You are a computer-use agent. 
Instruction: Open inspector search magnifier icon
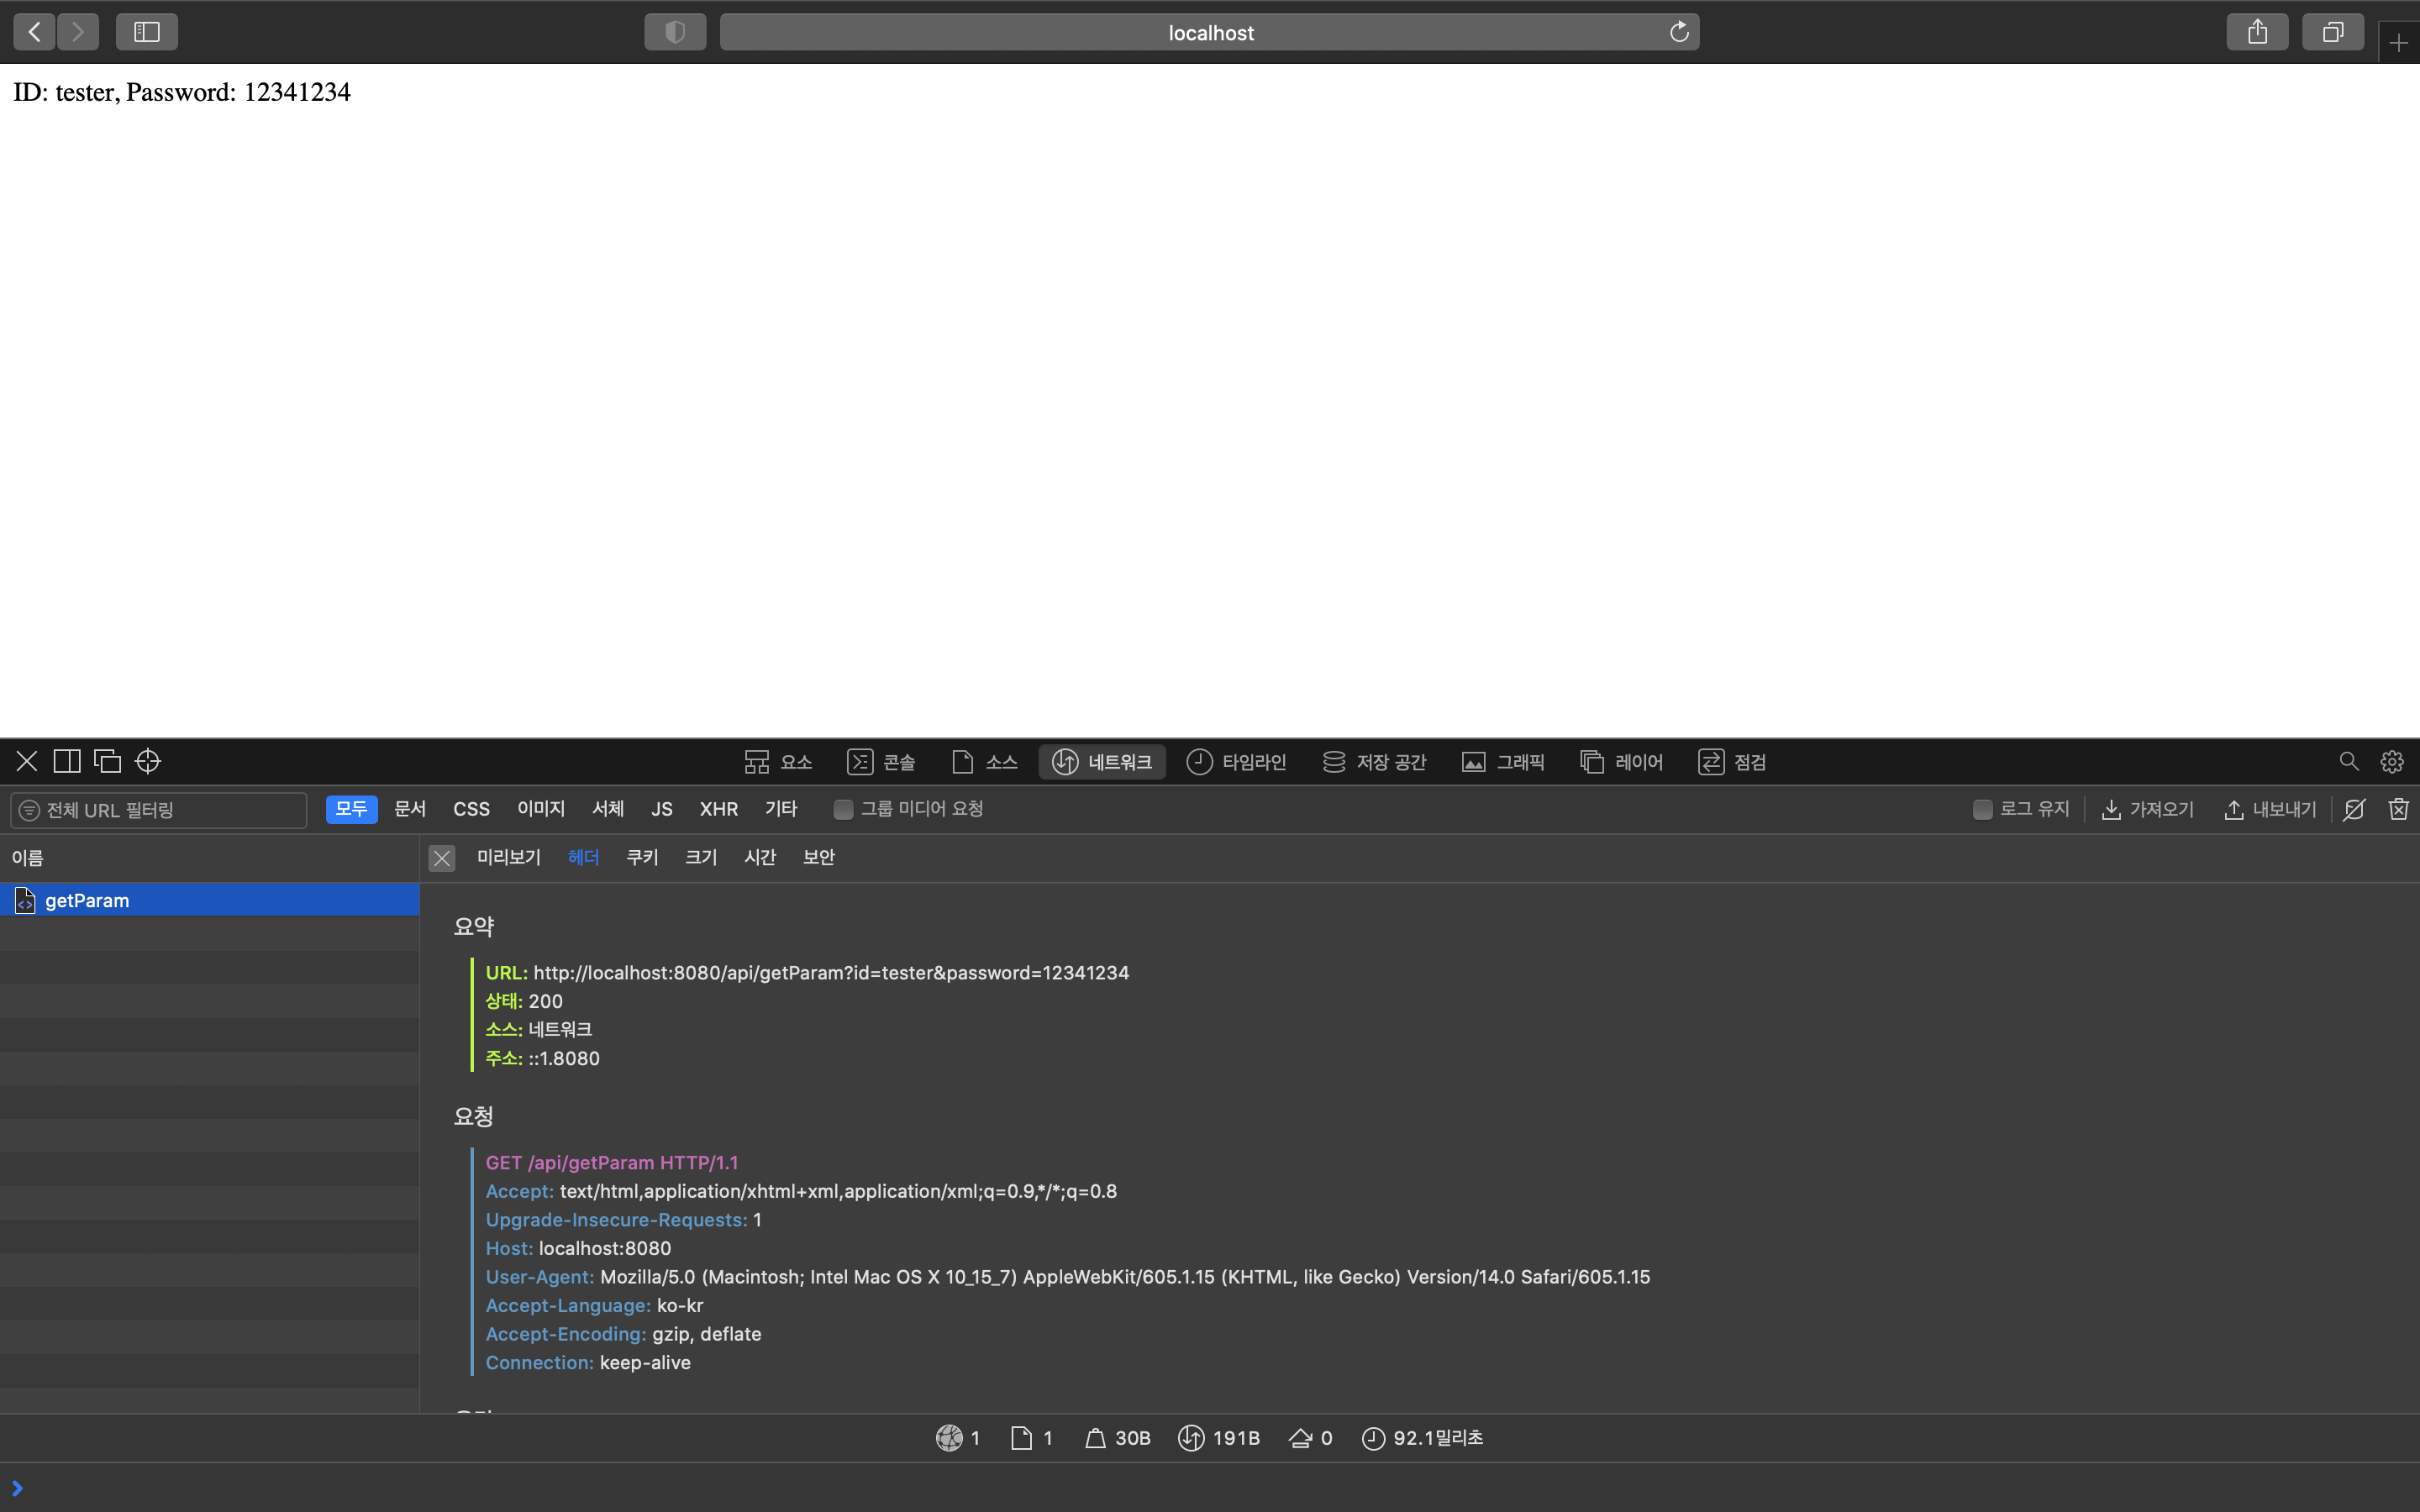tap(2348, 762)
